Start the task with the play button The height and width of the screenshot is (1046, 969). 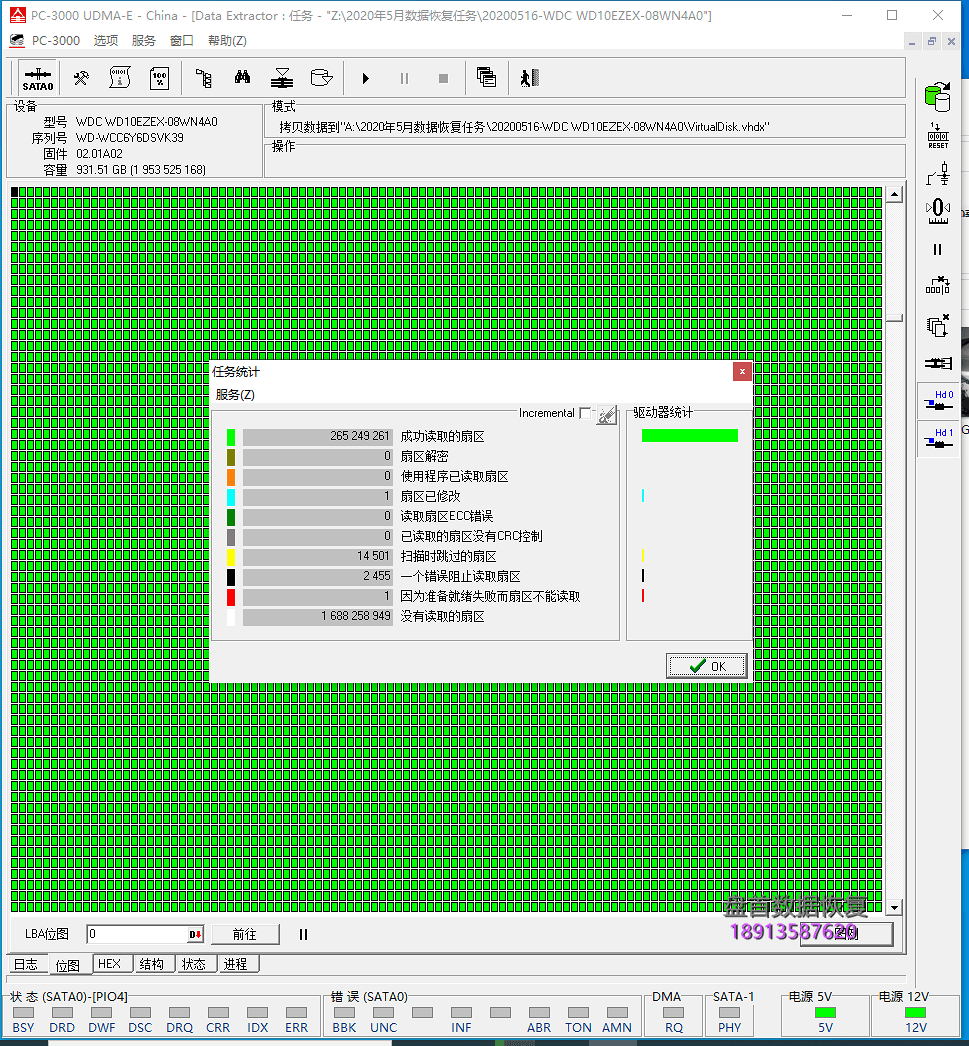point(365,79)
